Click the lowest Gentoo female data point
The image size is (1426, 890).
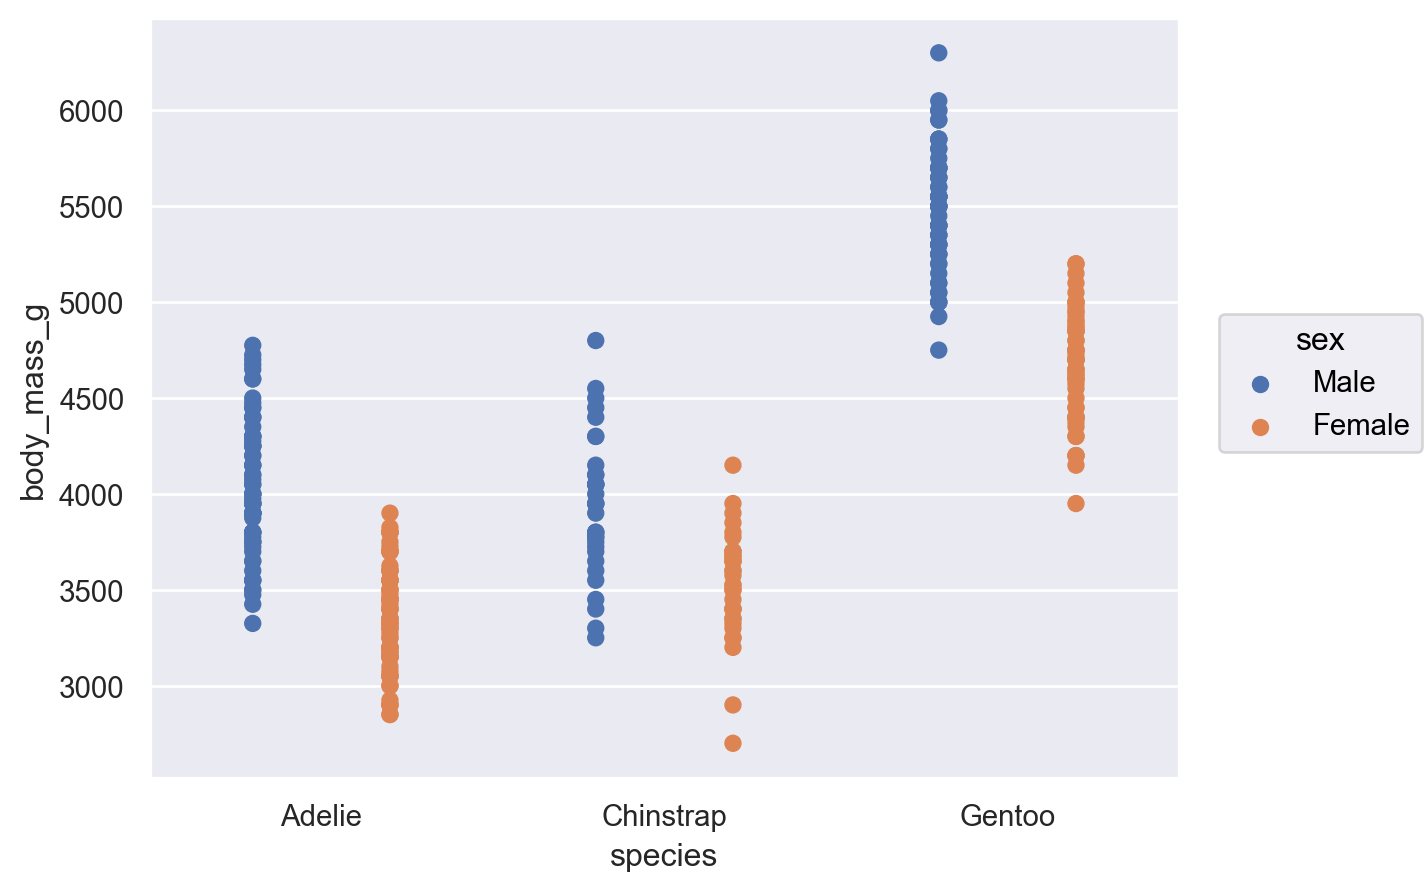tap(1075, 504)
